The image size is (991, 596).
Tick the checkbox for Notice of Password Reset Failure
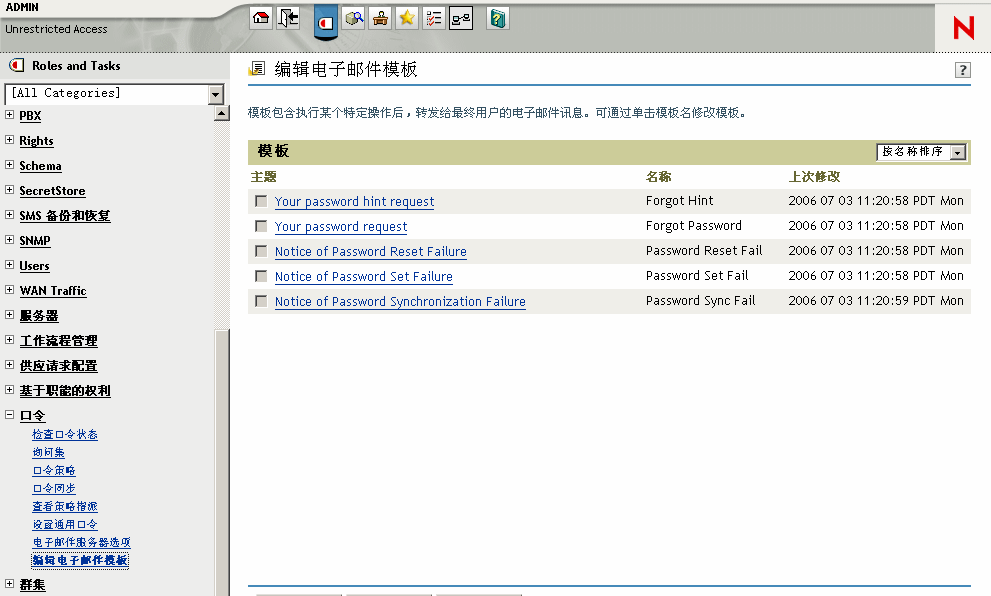click(261, 250)
